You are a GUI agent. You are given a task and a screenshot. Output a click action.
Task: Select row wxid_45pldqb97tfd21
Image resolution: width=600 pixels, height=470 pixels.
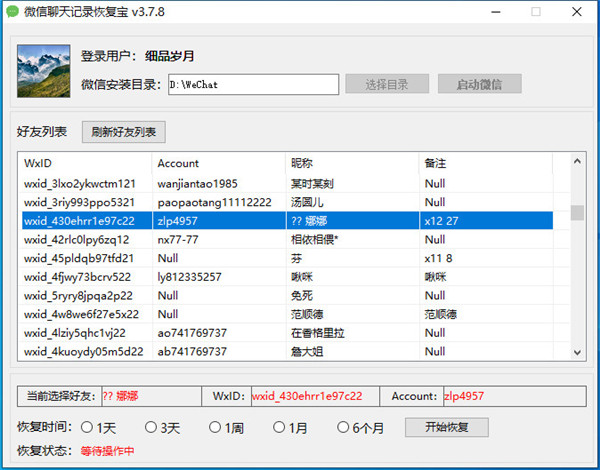point(287,258)
